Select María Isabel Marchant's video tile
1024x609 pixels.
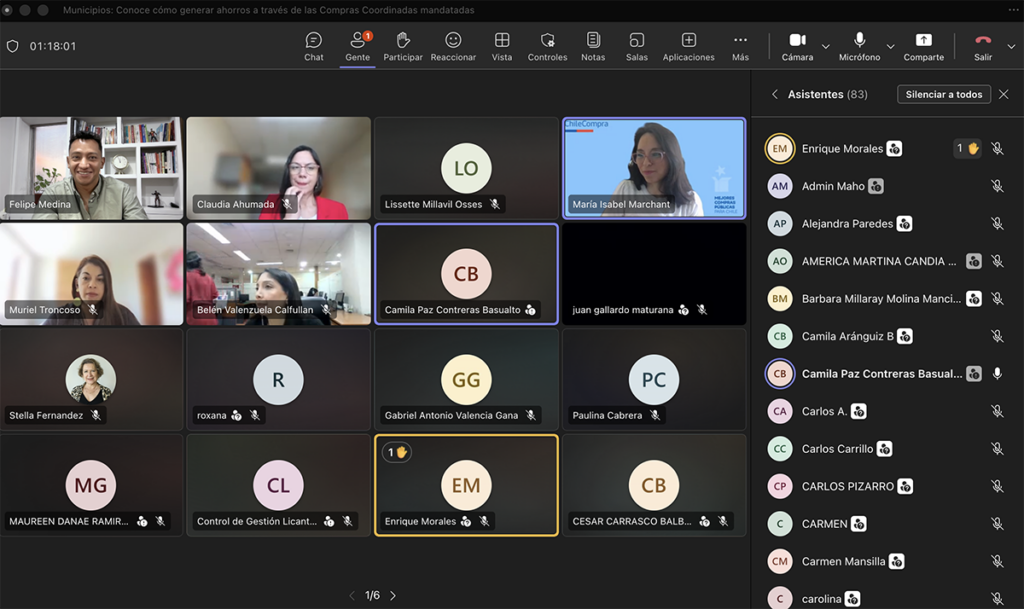(x=654, y=167)
